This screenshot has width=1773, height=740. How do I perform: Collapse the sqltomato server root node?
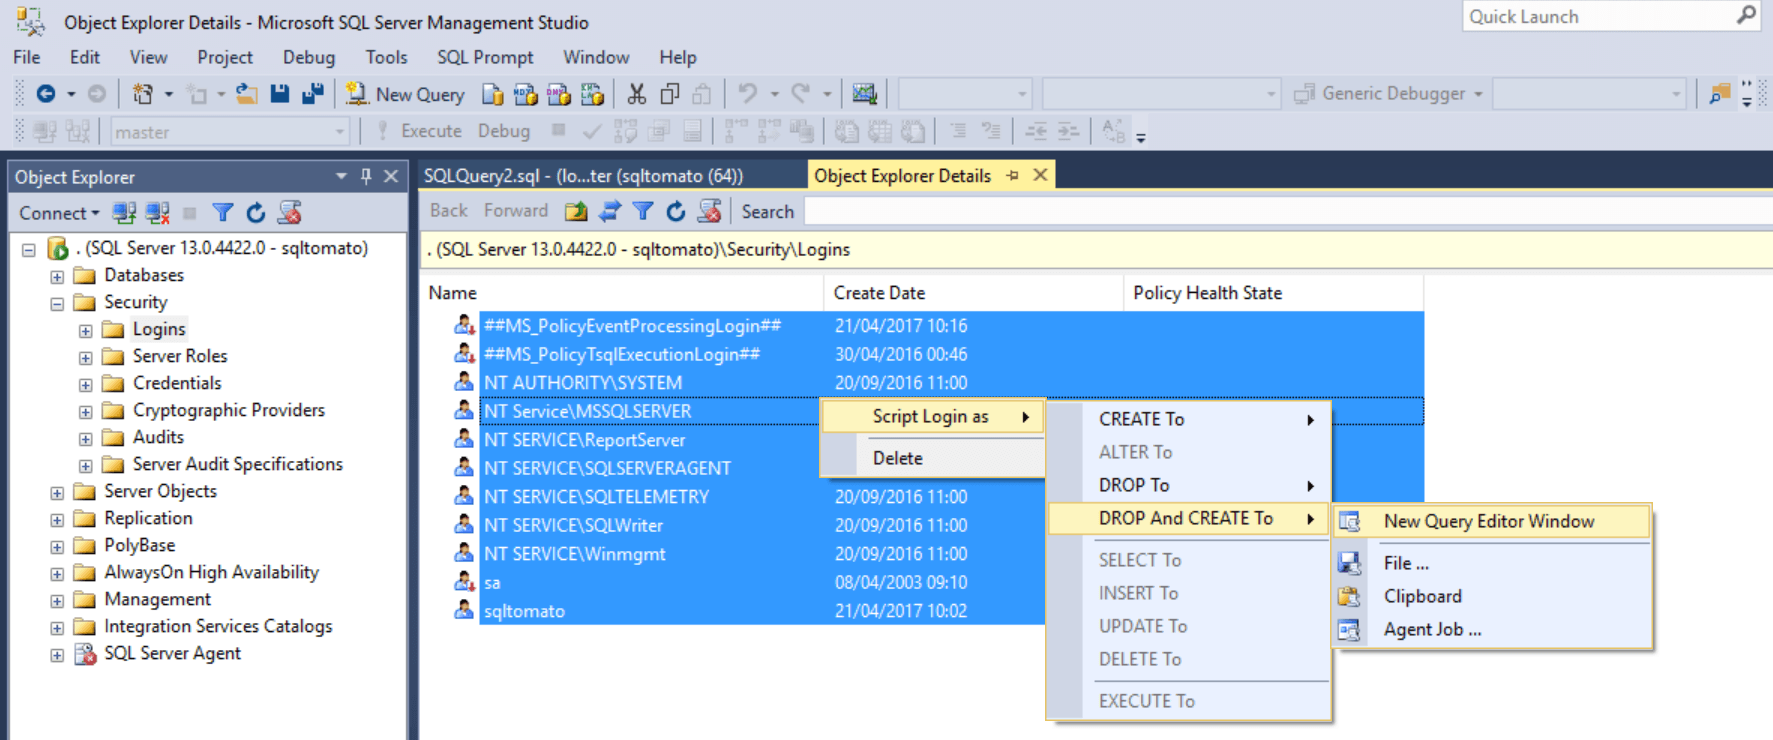coord(29,249)
